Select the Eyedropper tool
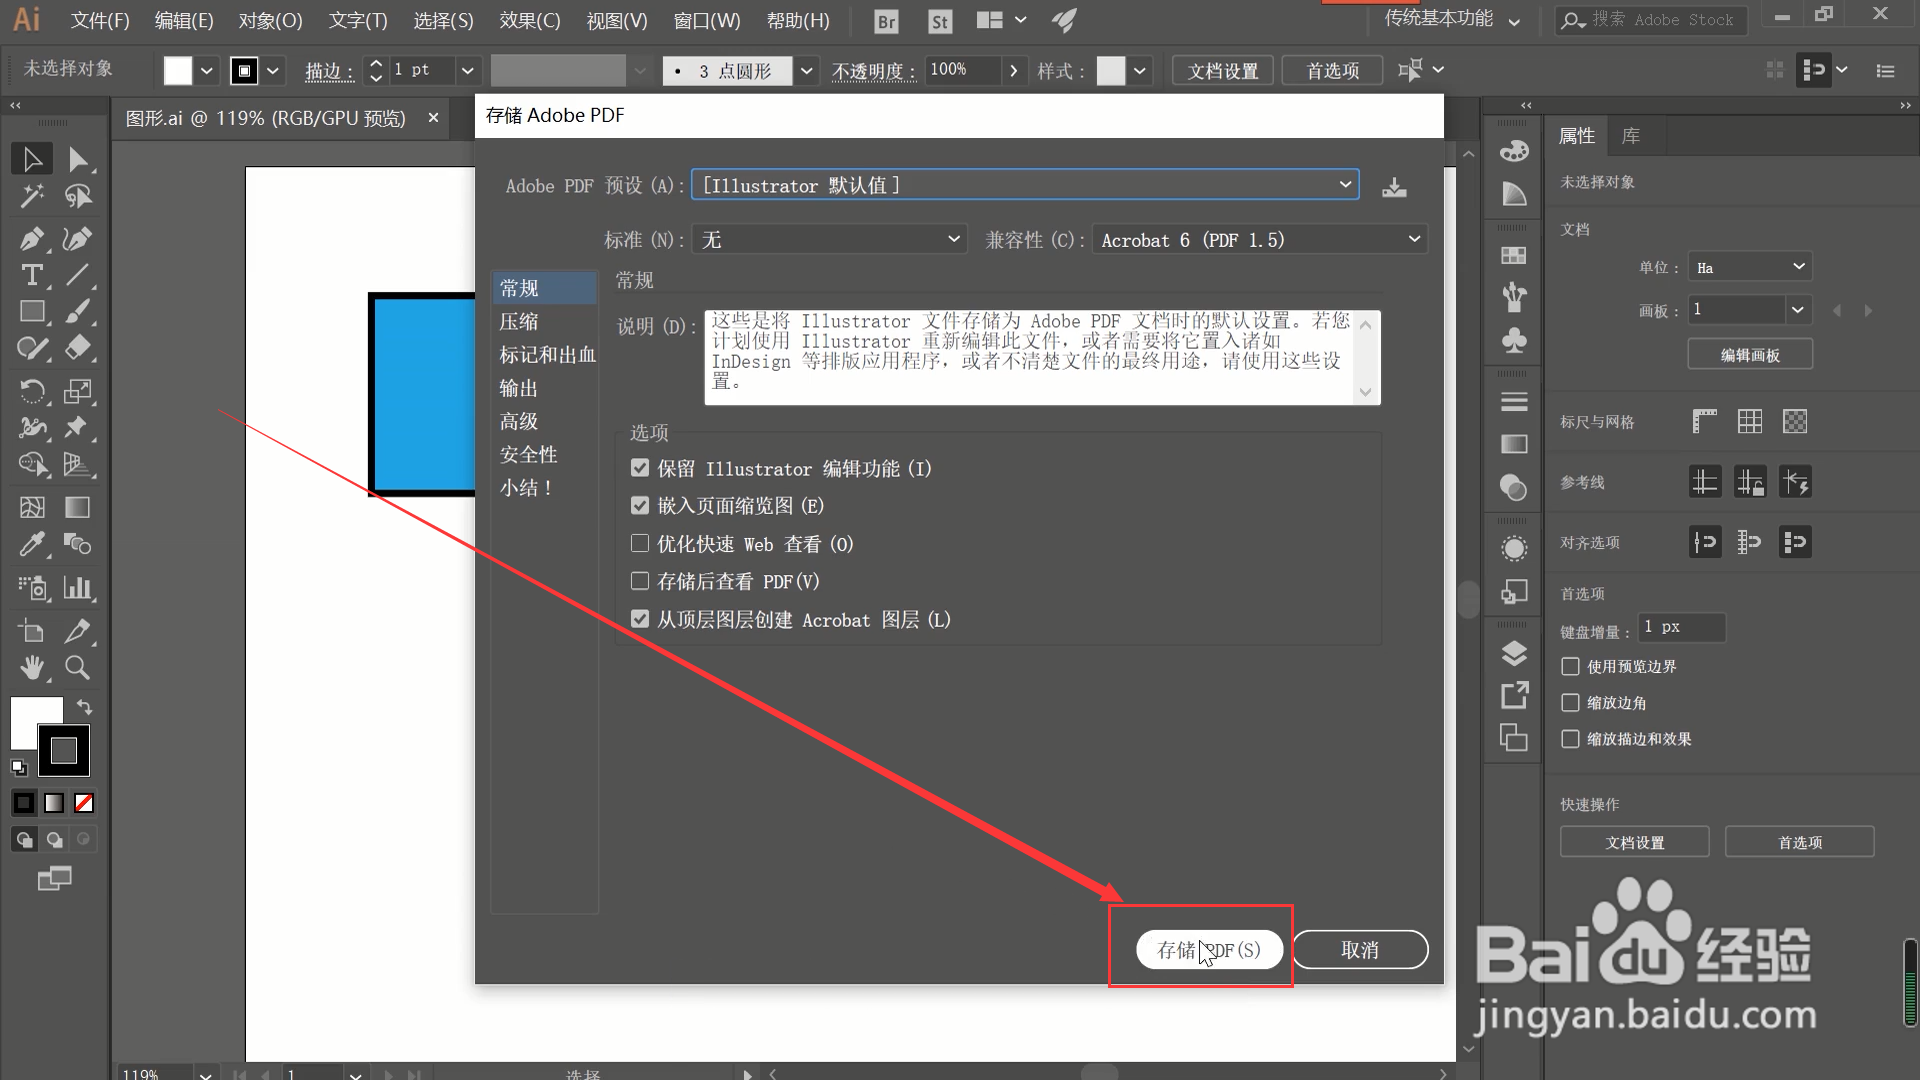Viewport: 1920px width, 1080px height. click(x=32, y=544)
